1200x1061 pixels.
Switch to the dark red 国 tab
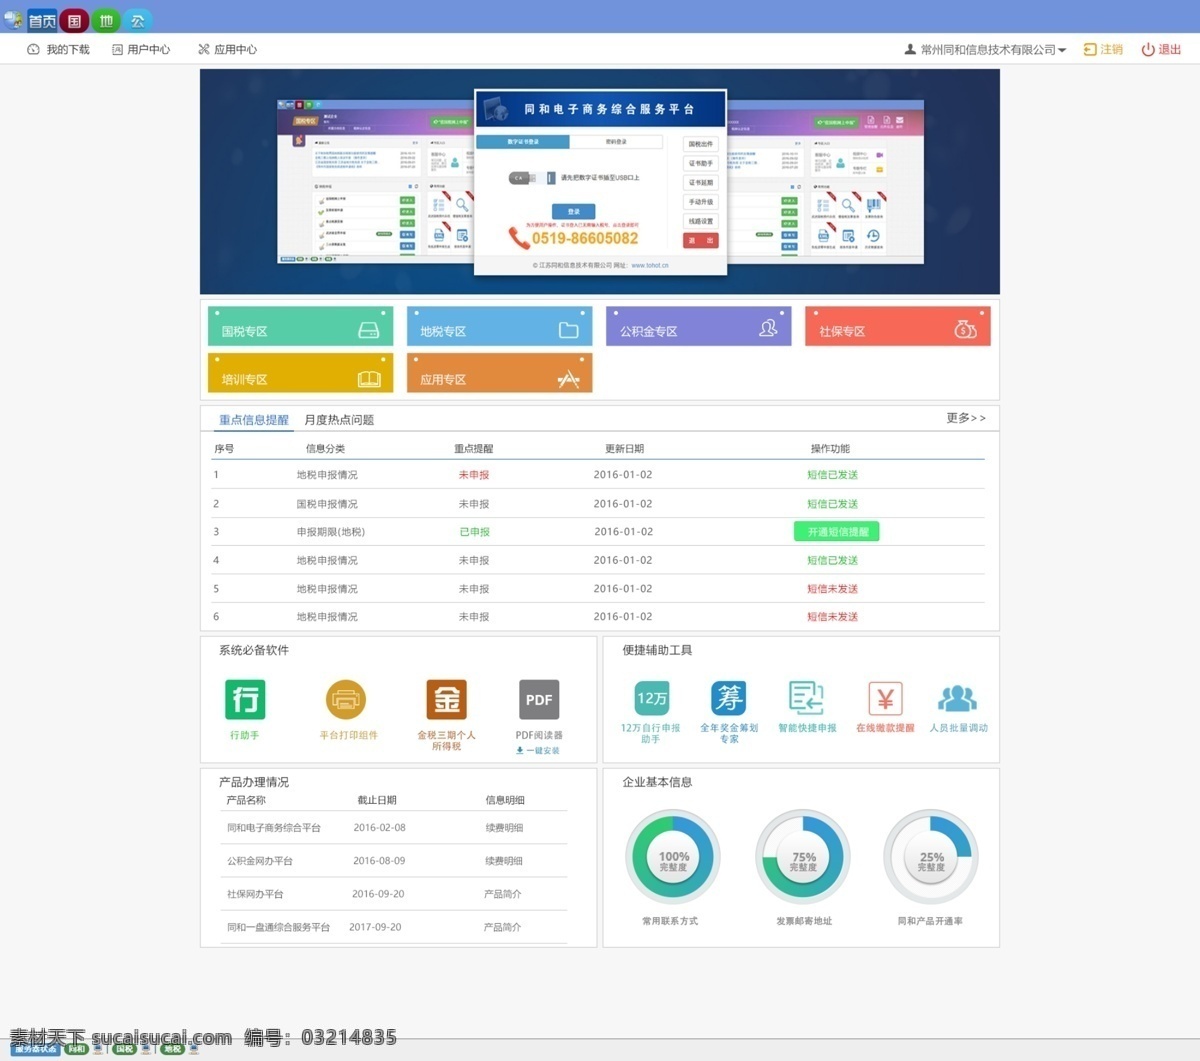pyautogui.click(x=74, y=20)
